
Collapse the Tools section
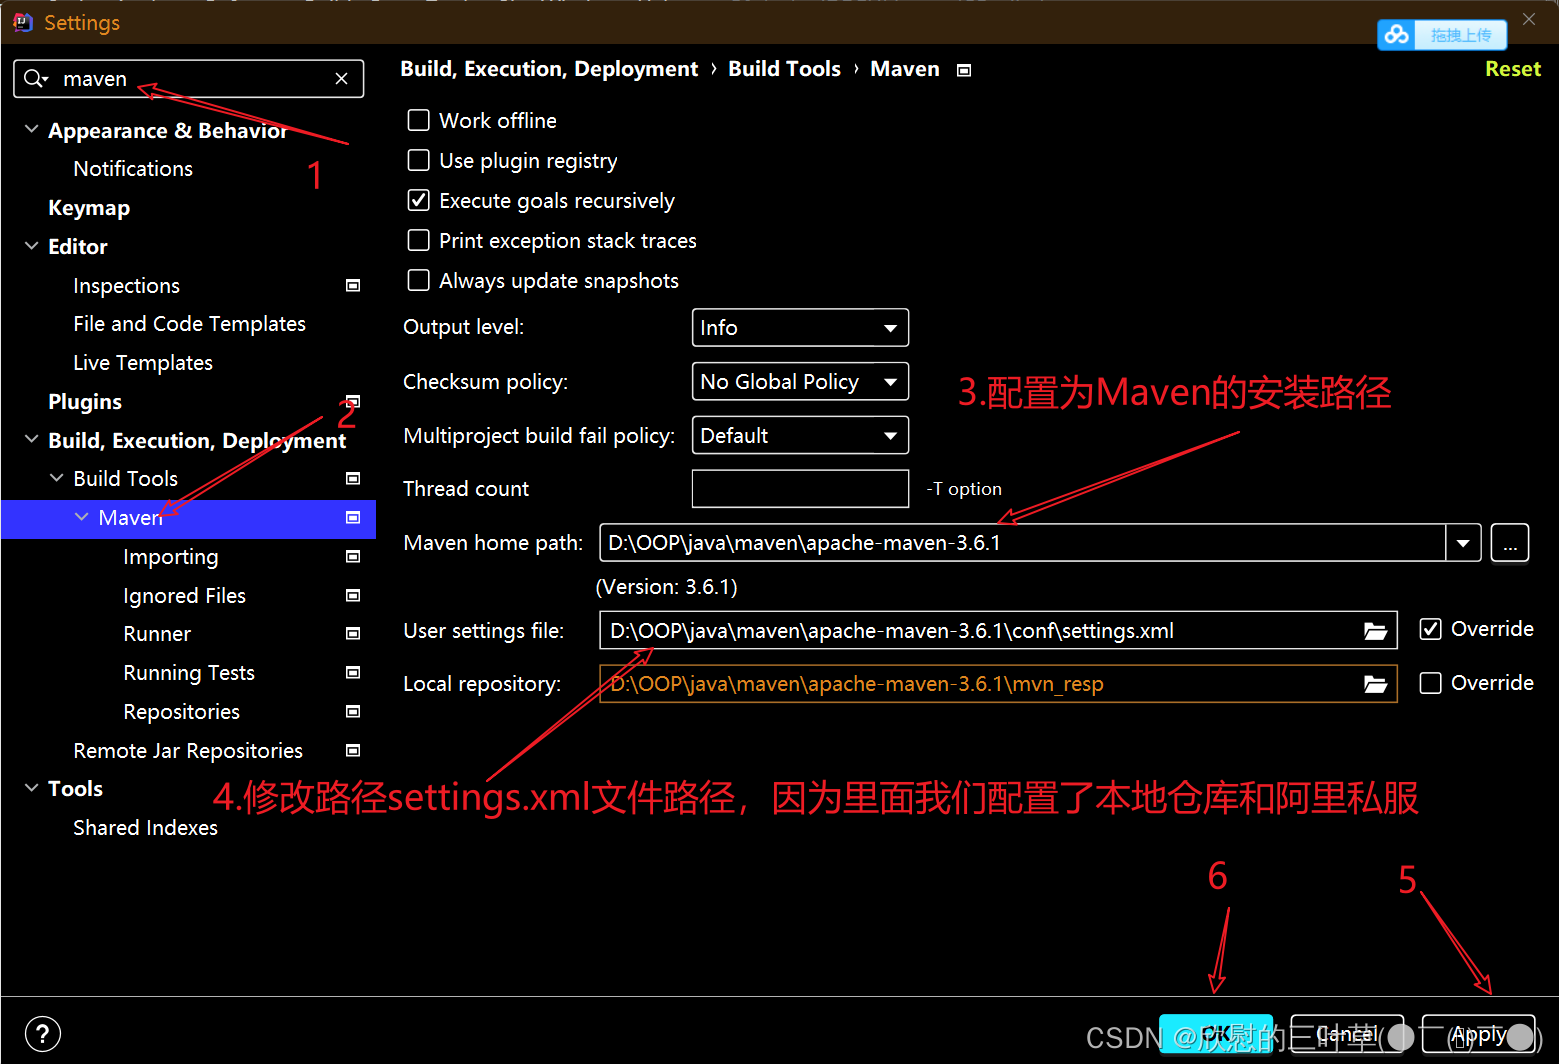point(32,789)
